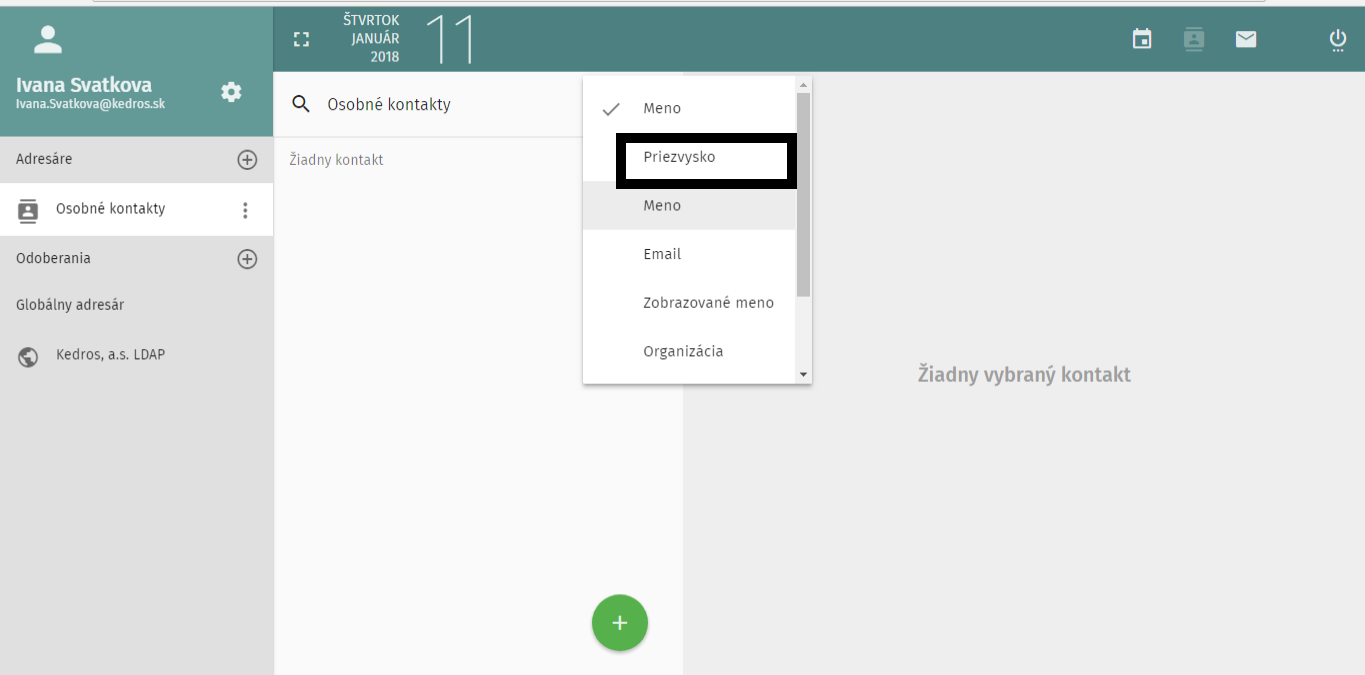Toggle the checkmarked Meno option
Viewport: 1365px width, 675px height.
(x=661, y=108)
